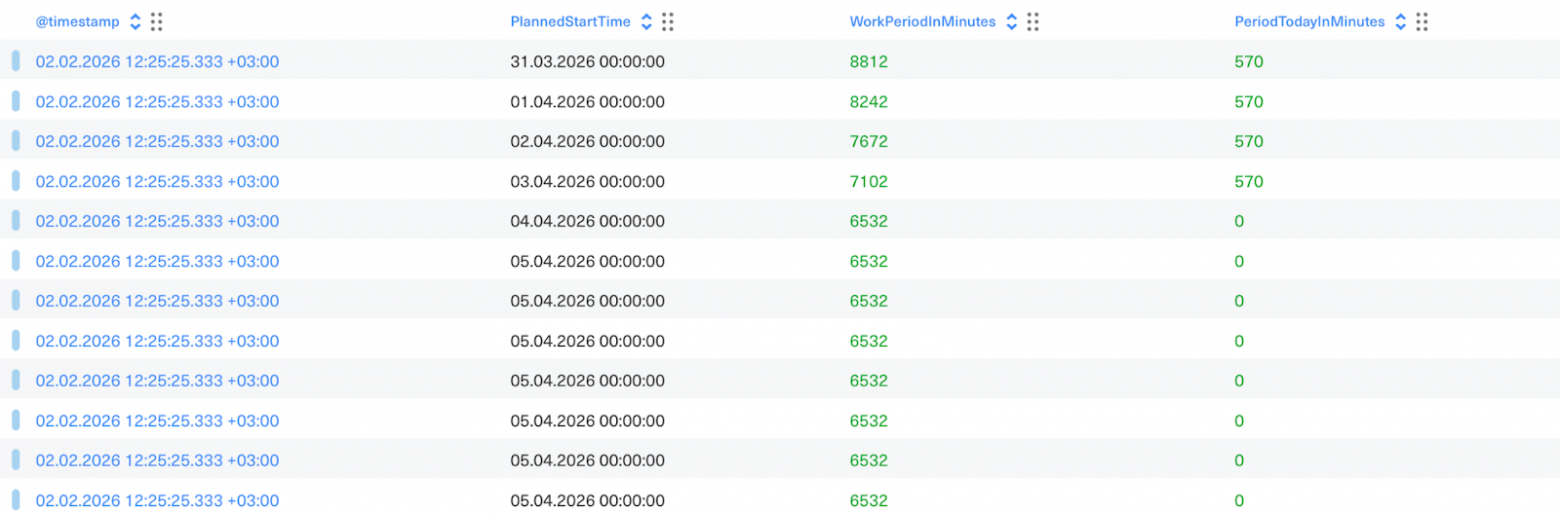
Task: Click the 0 value in the 04.04.2026 row
Action: tap(1239, 222)
